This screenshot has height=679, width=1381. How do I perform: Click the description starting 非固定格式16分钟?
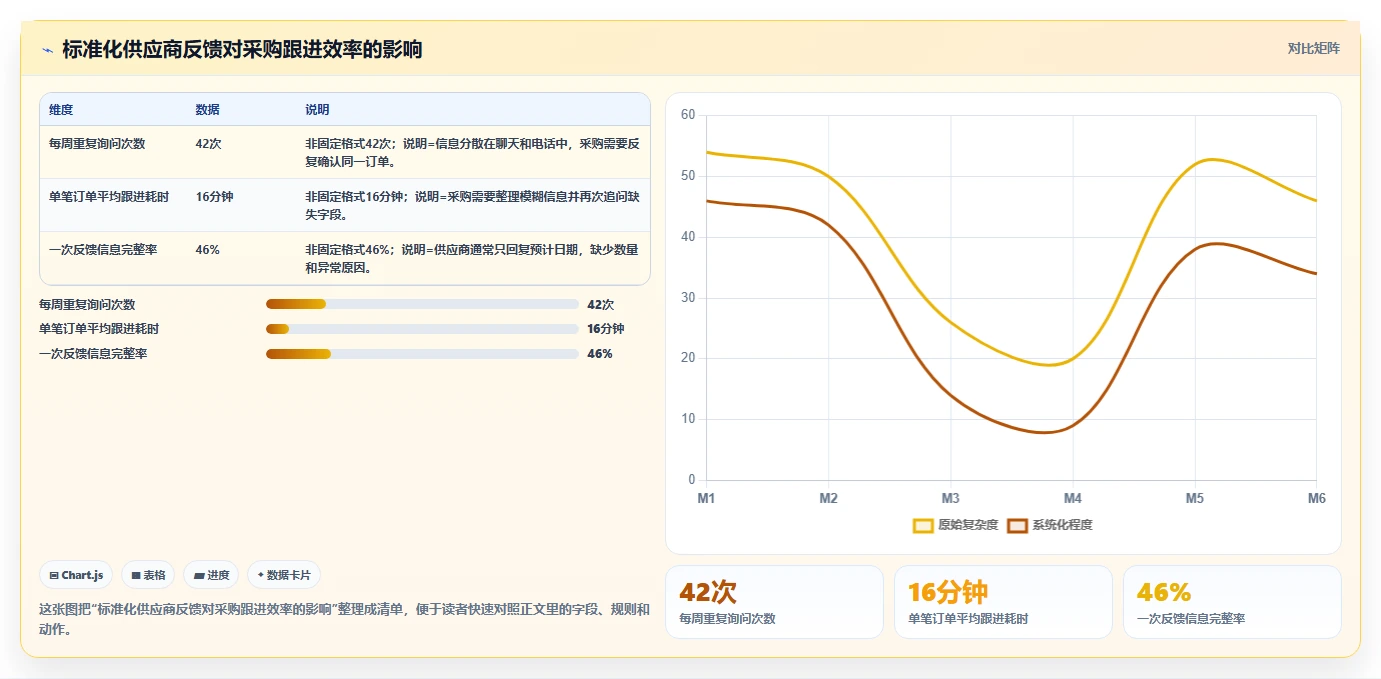pyautogui.click(x=472, y=205)
